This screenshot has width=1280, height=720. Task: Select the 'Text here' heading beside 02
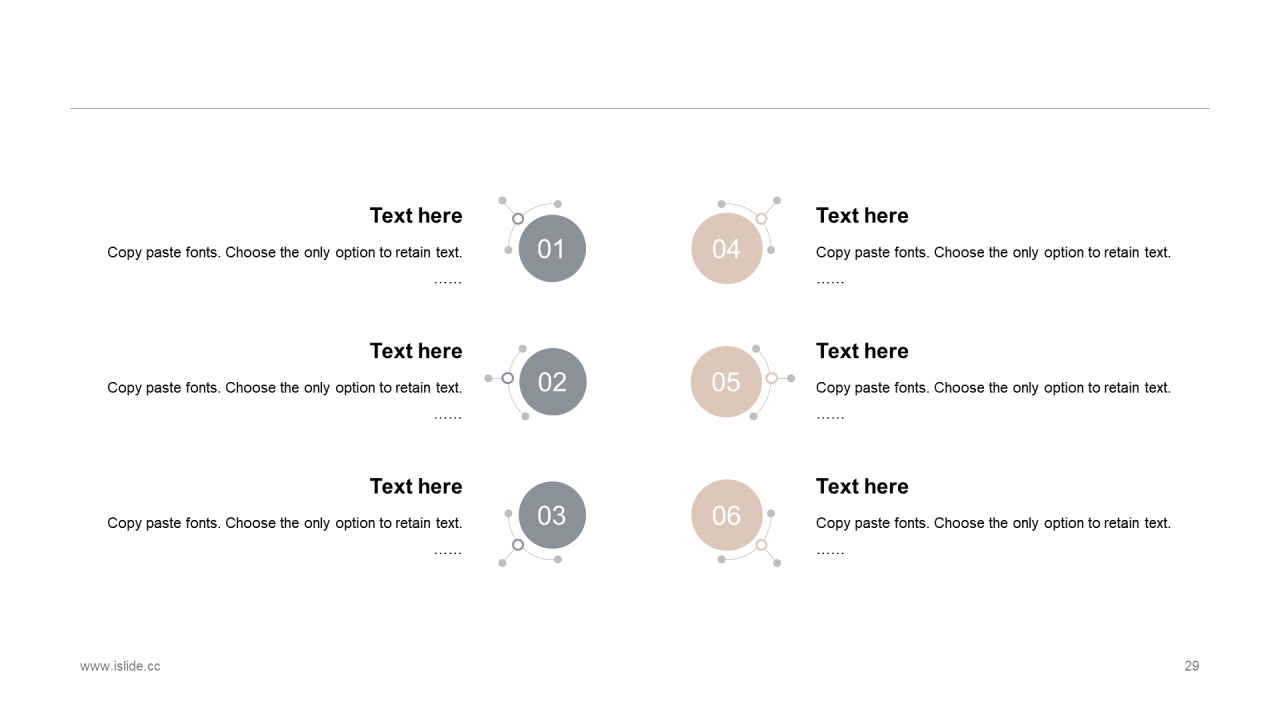tap(416, 351)
